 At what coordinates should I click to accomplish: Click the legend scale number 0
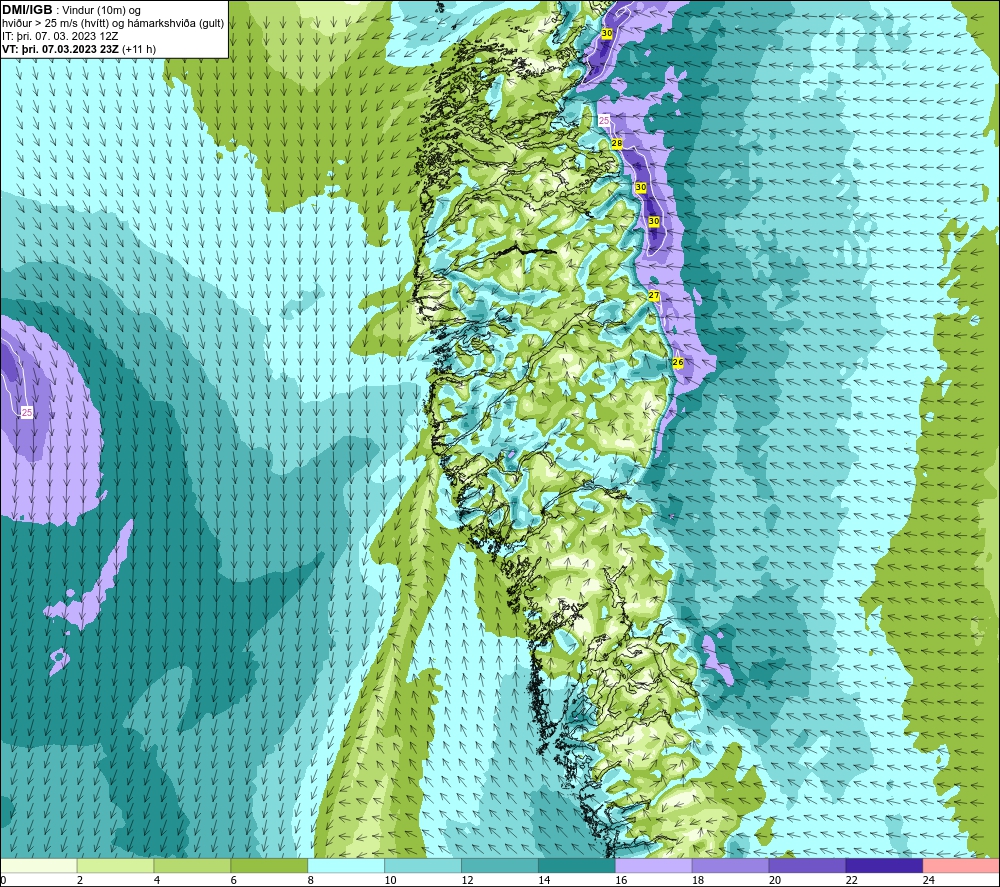3,880
